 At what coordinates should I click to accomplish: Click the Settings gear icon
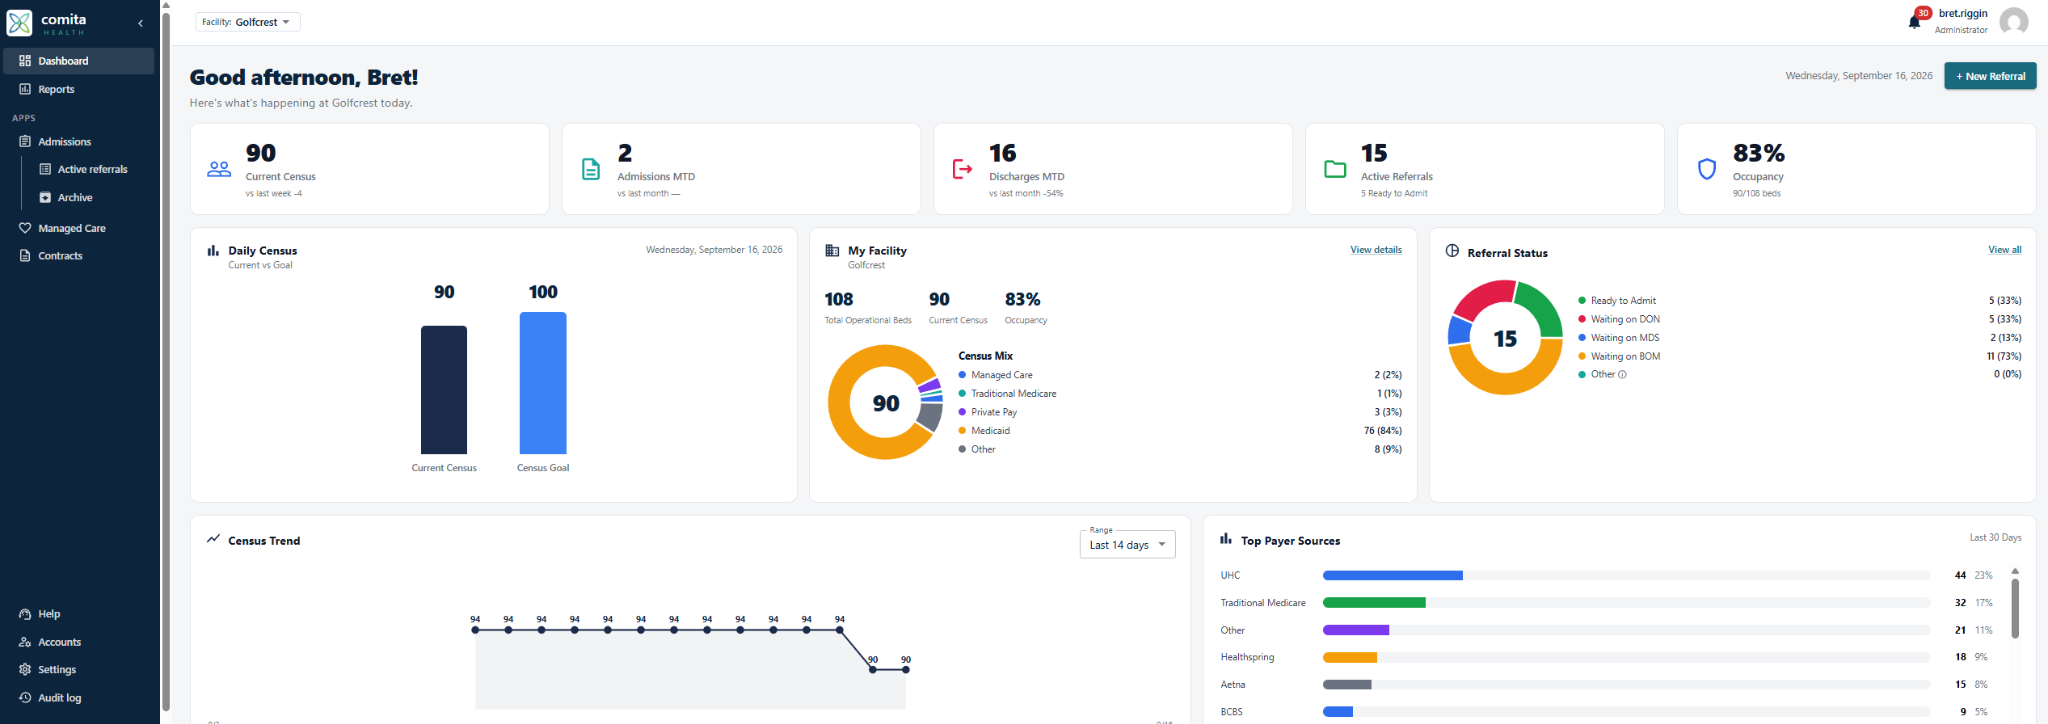25,670
